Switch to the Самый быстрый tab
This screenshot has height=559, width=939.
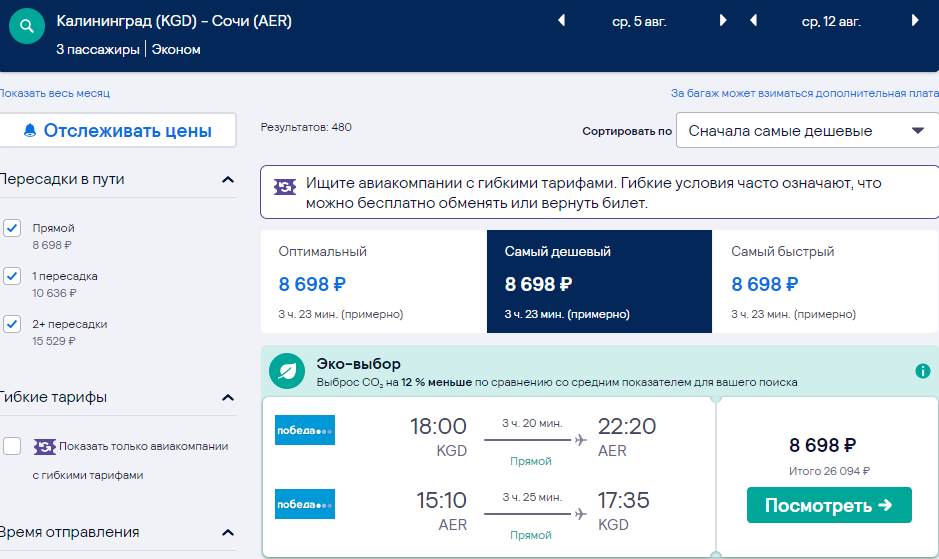click(x=825, y=282)
